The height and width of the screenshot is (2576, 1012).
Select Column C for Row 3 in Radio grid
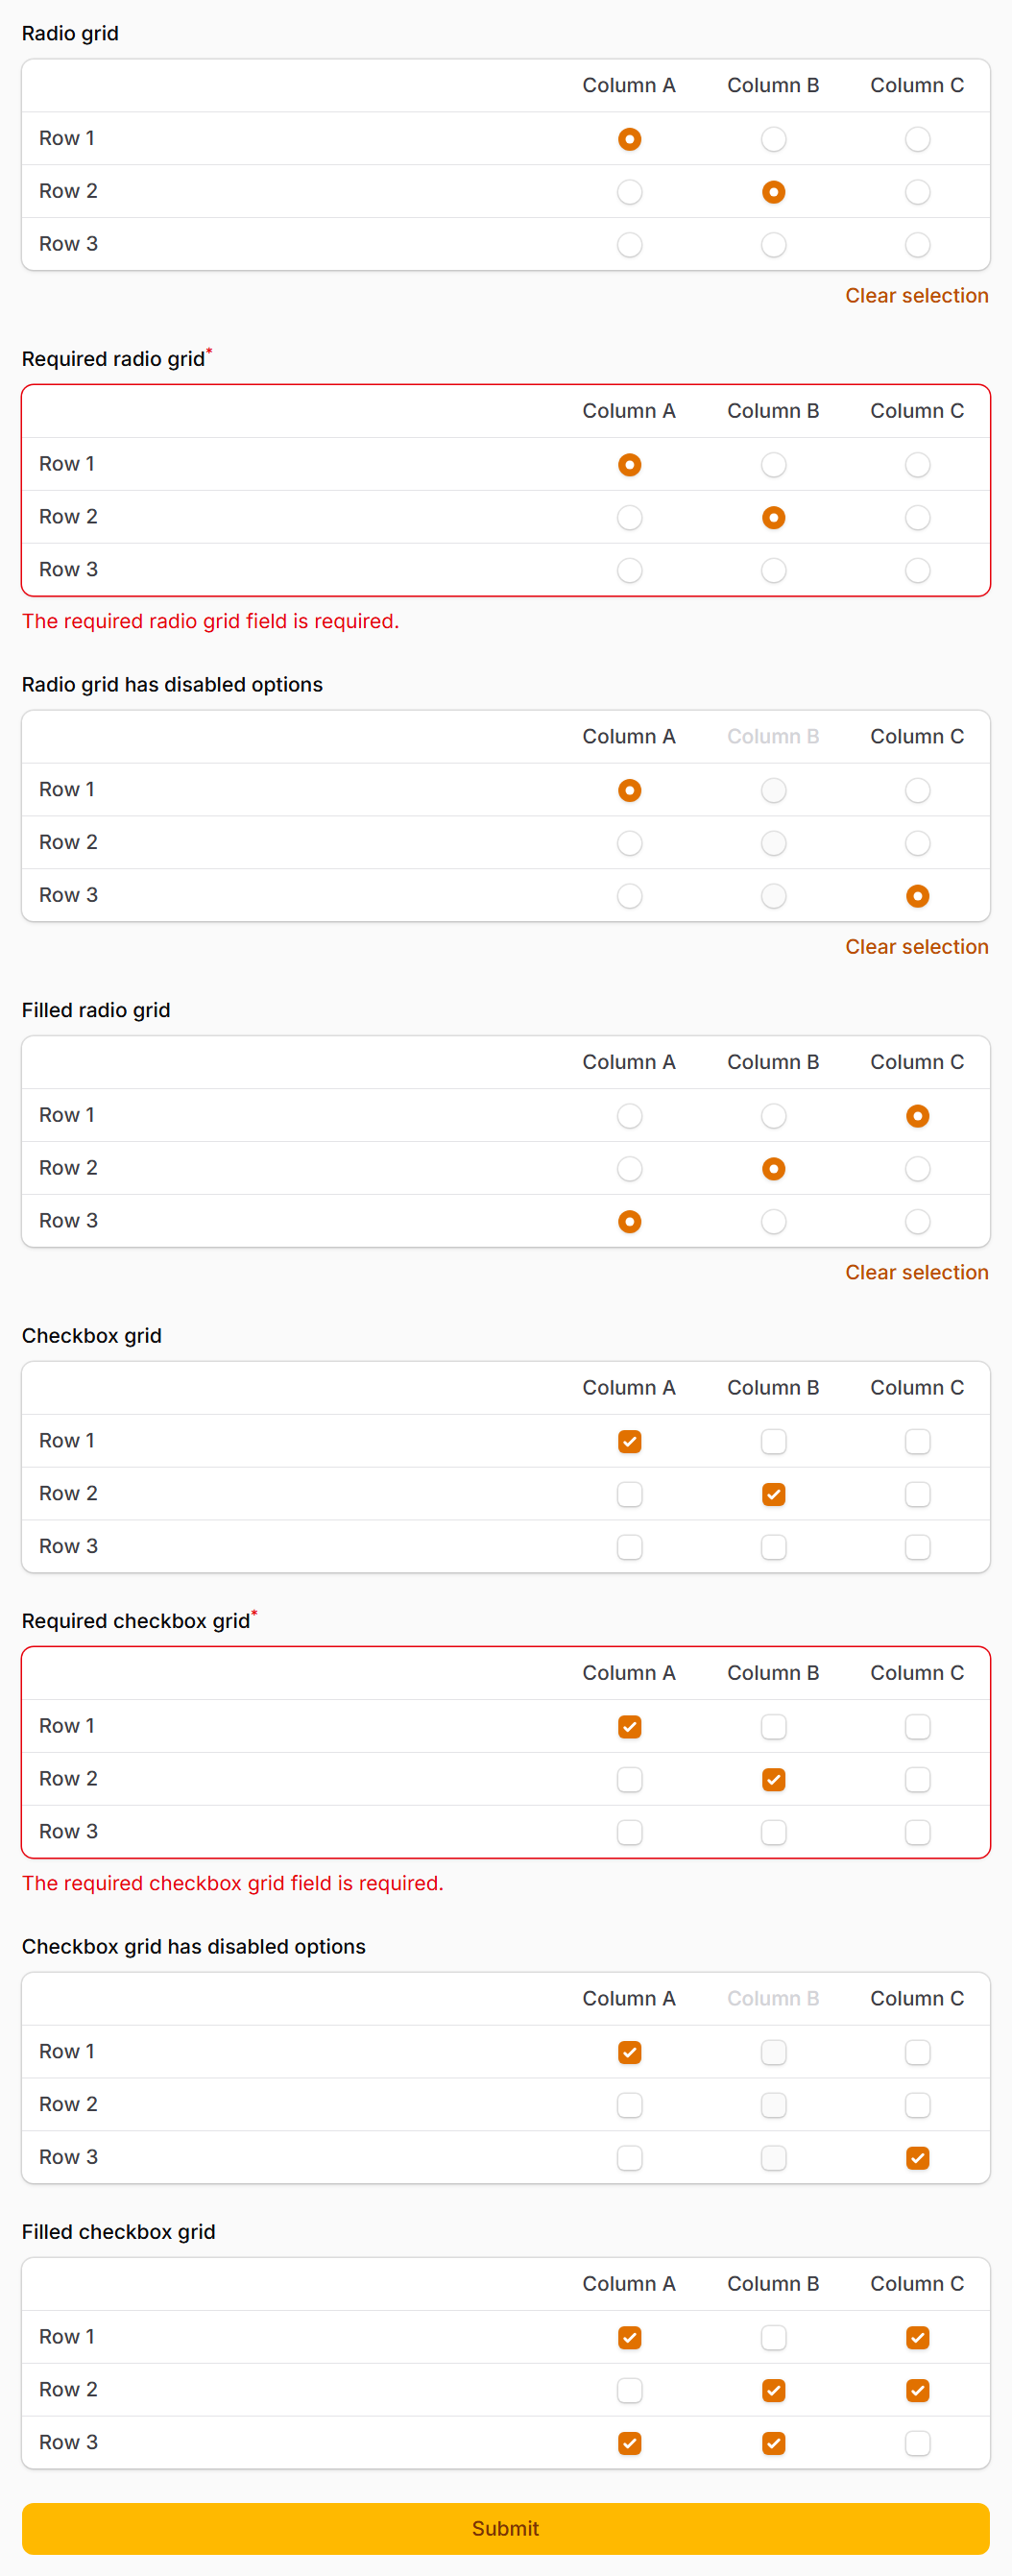click(917, 244)
